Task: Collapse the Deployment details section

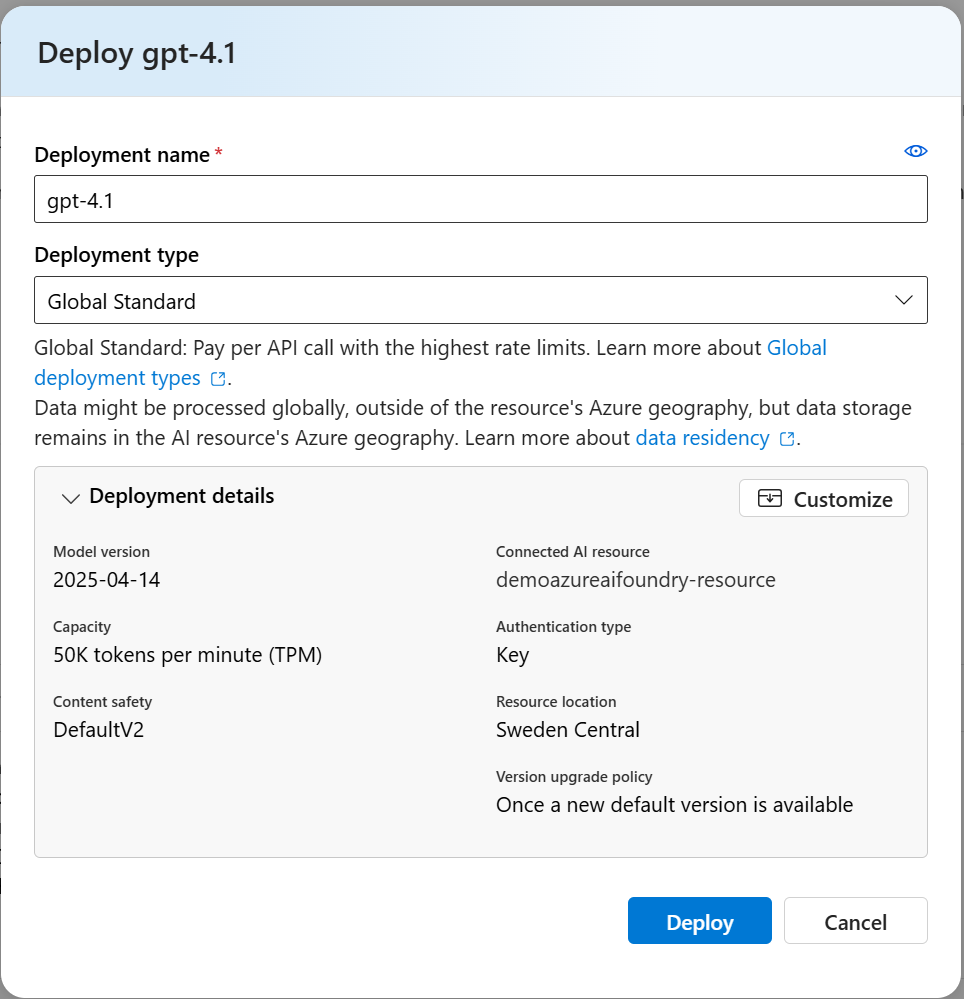Action: tap(71, 498)
